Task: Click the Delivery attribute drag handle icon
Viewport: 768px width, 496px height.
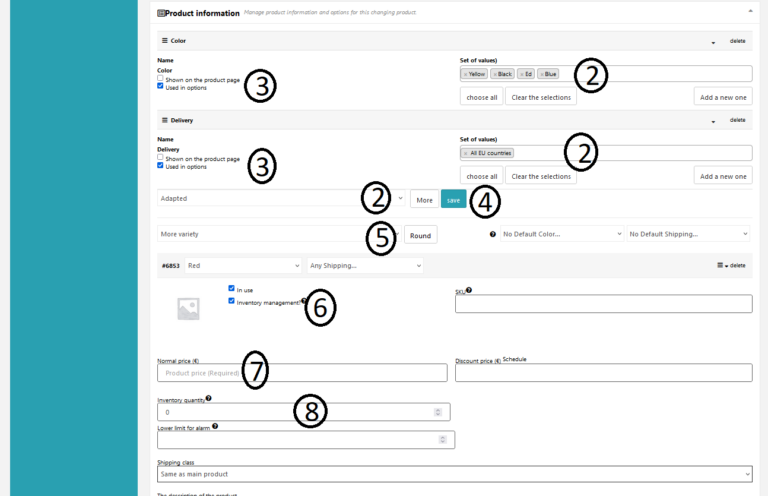Action: tap(165, 120)
